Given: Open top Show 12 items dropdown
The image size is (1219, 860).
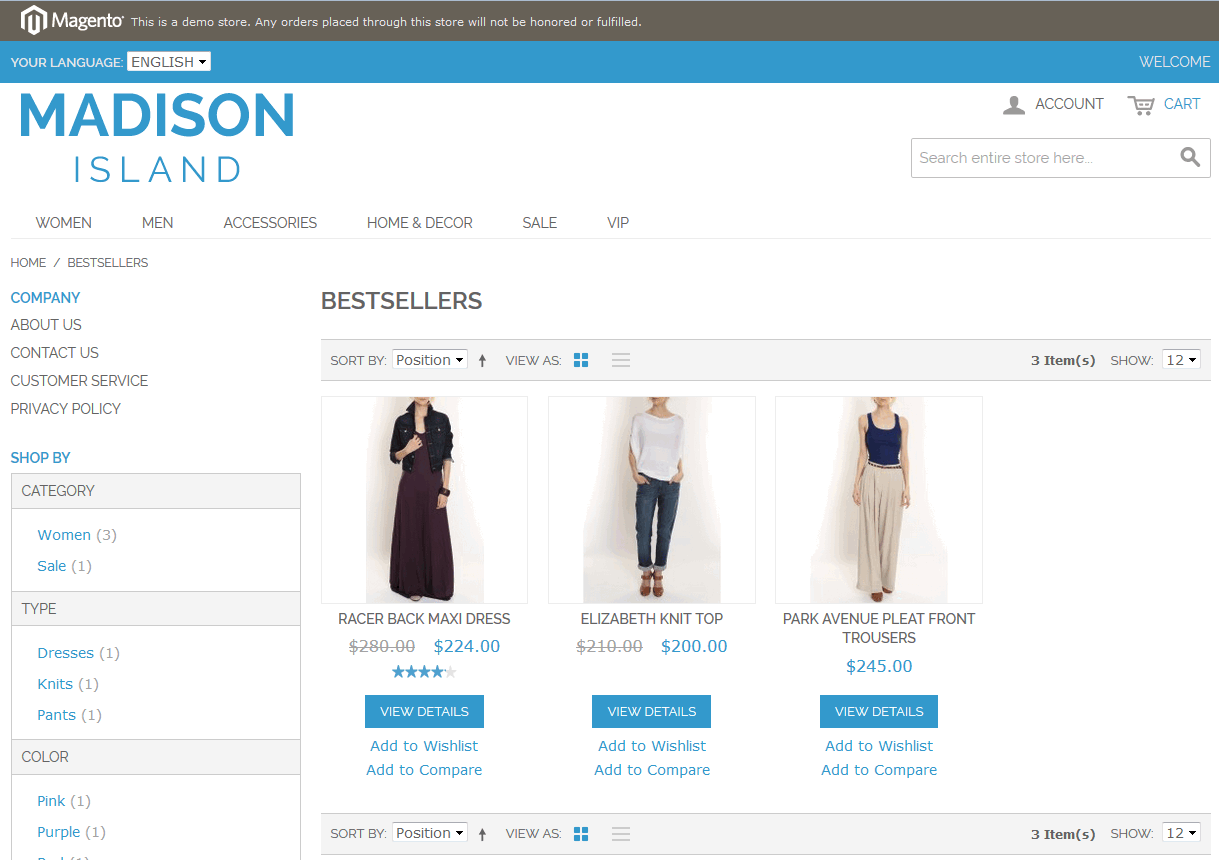Looking at the screenshot, I should (x=1181, y=360).
